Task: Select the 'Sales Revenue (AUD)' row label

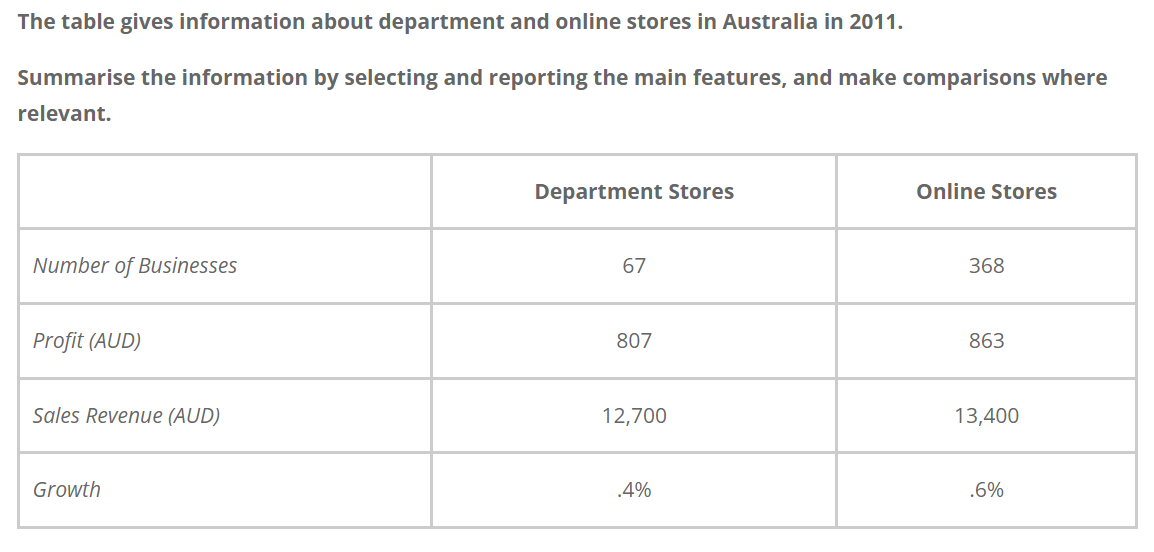Action: (x=126, y=416)
